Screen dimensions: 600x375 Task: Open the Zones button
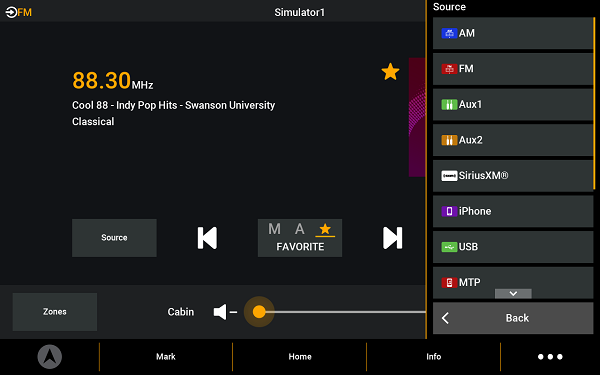point(55,311)
